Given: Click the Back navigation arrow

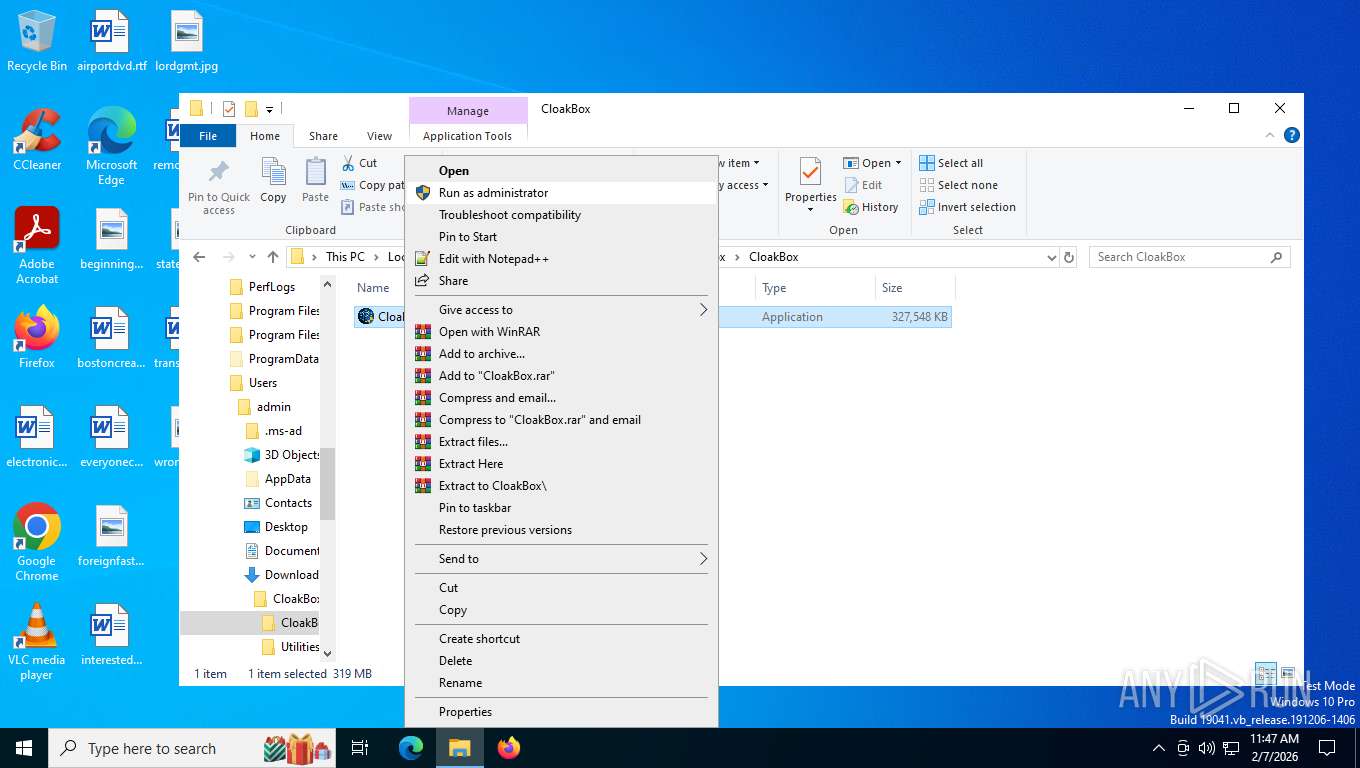Looking at the screenshot, I should coord(199,257).
